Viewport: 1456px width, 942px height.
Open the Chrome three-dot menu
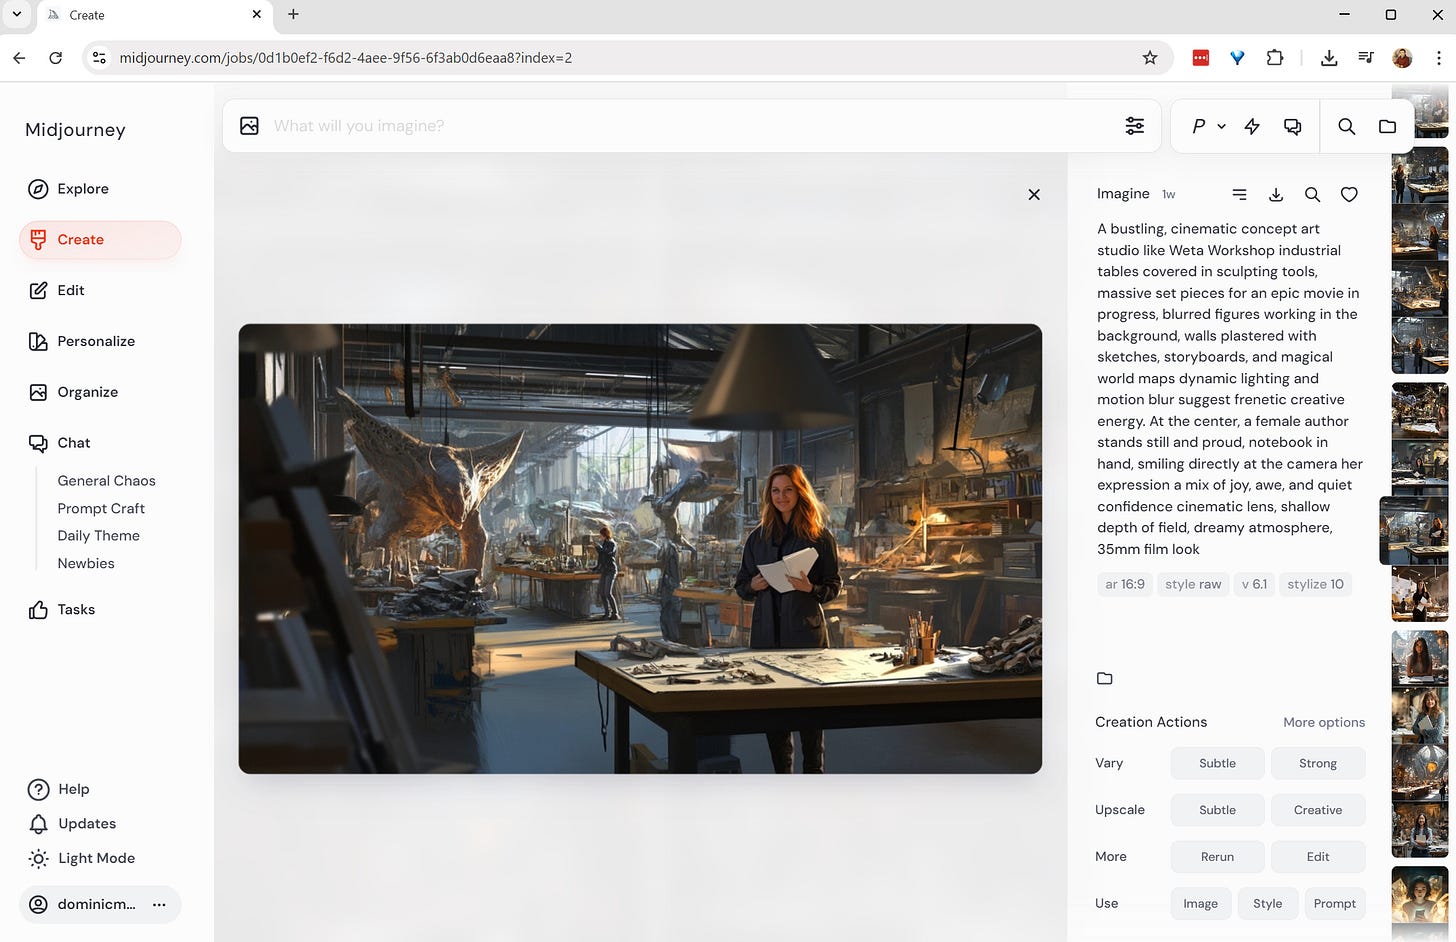tap(1439, 58)
